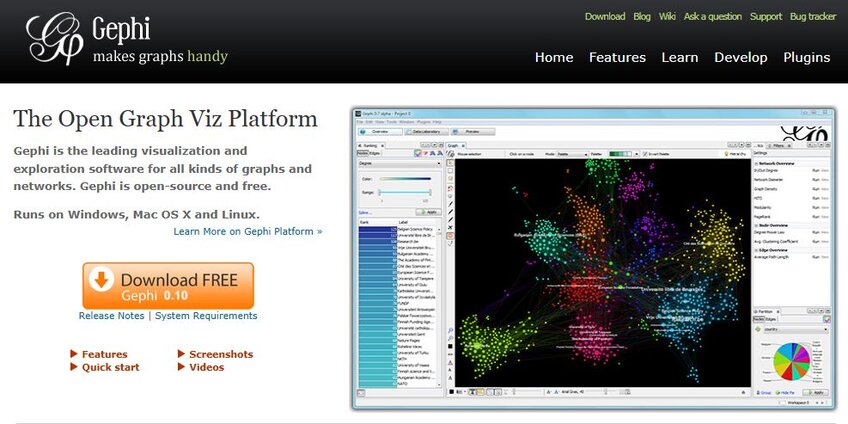Open the Quick start link
Image resolution: width=848 pixels, height=424 pixels.
click(110, 367)
